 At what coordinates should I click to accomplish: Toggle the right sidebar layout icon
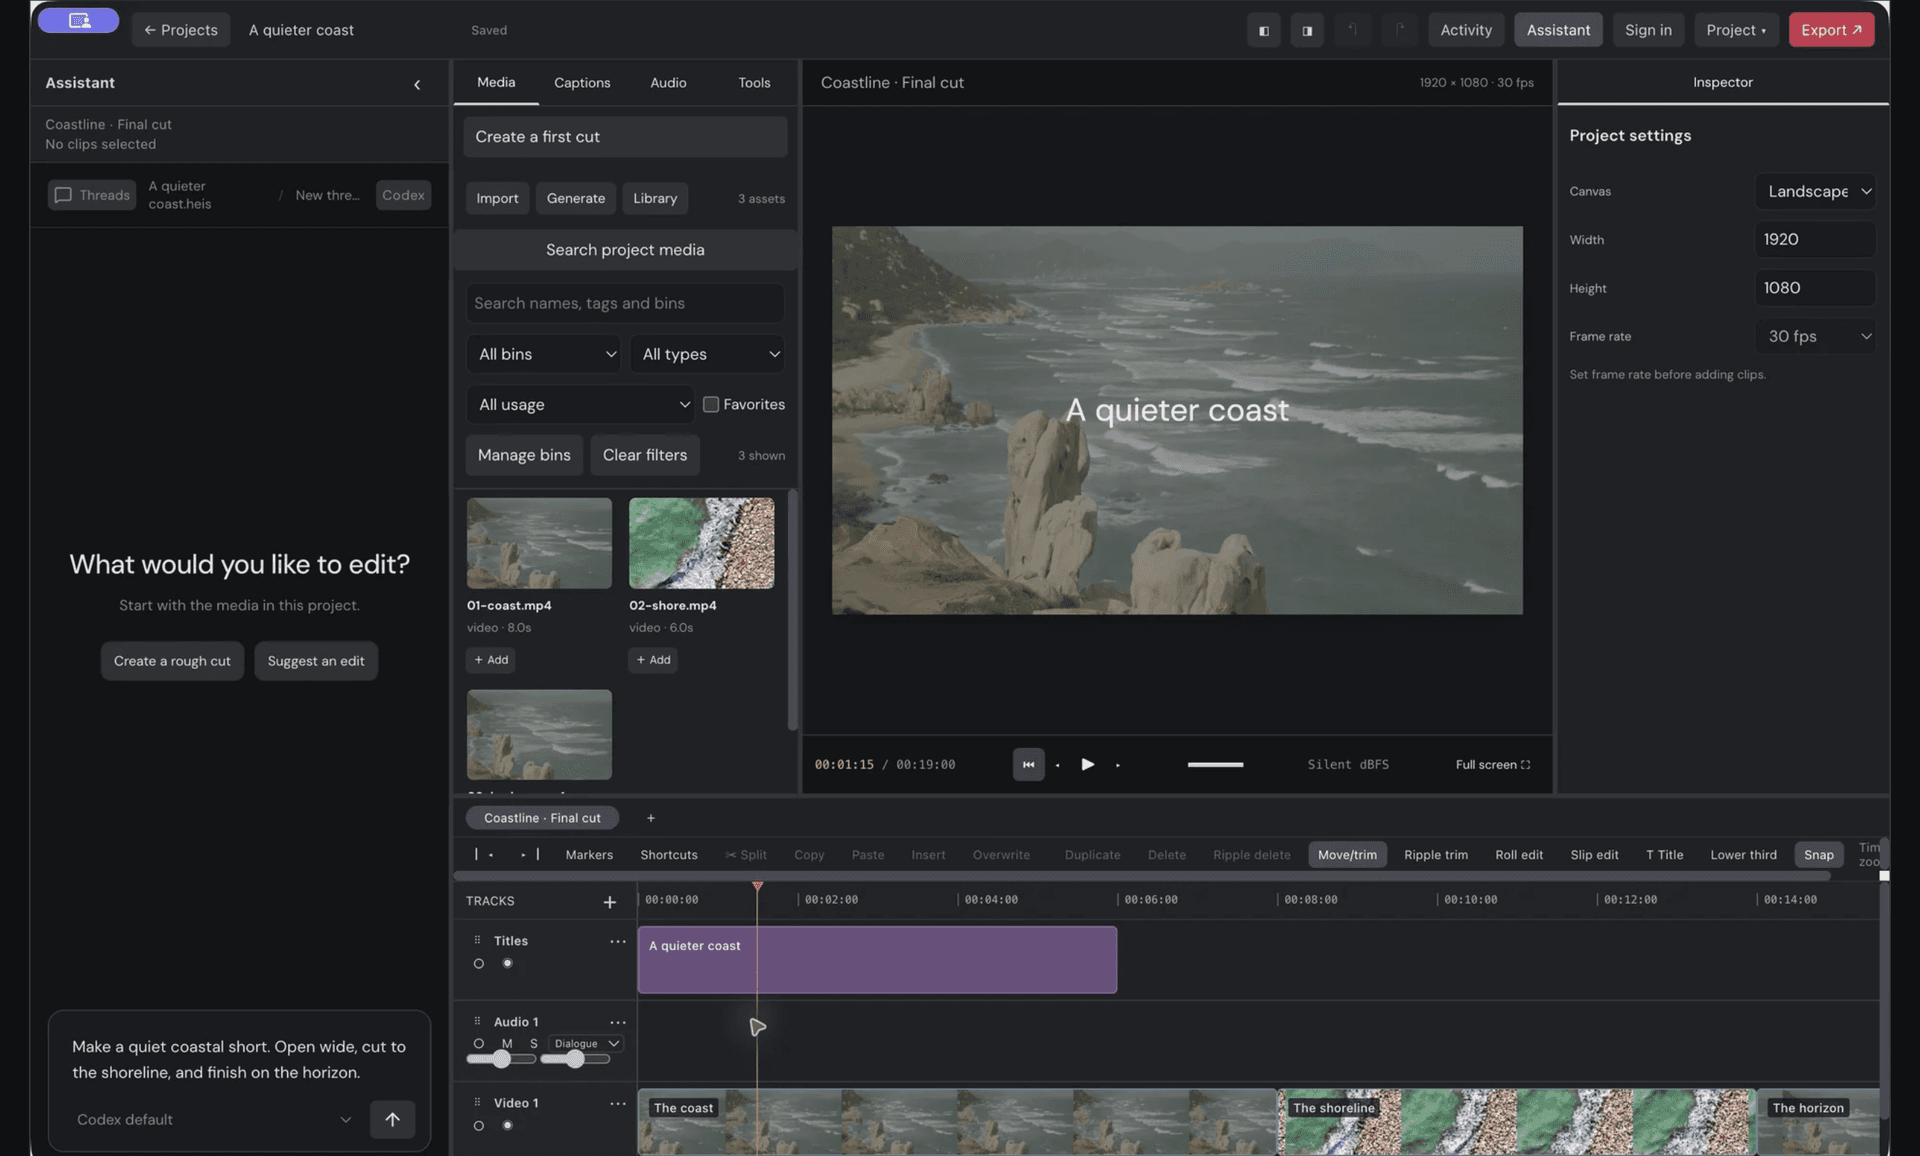(1307, 30)
